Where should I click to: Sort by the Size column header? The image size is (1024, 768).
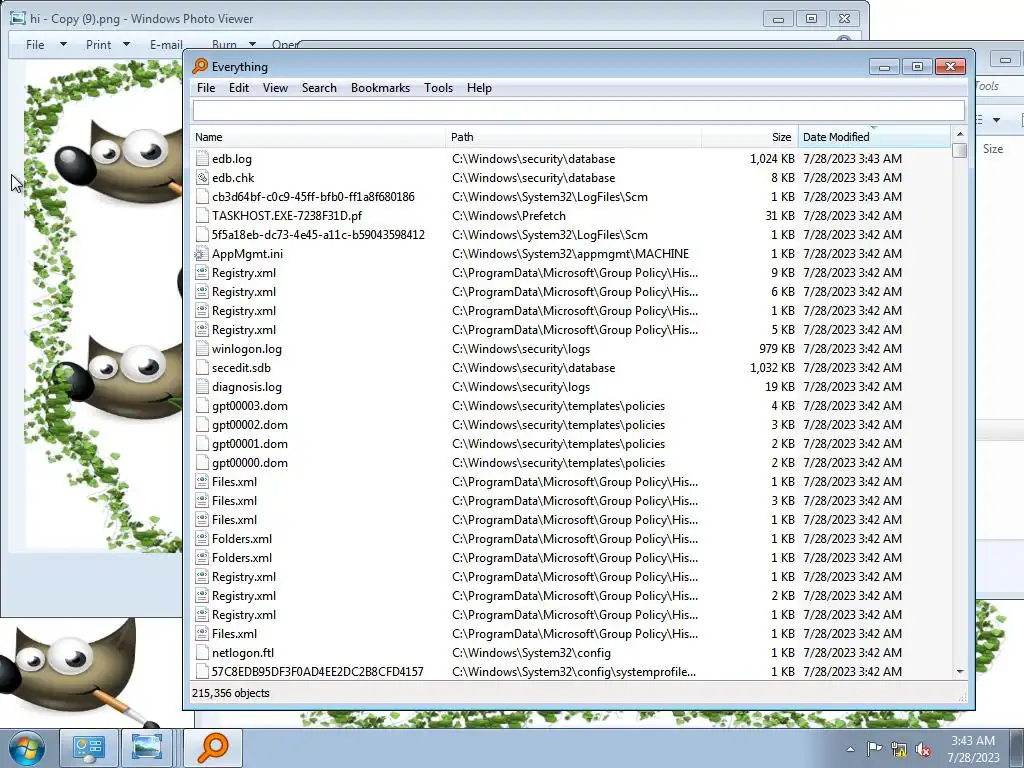click(750, 137)
